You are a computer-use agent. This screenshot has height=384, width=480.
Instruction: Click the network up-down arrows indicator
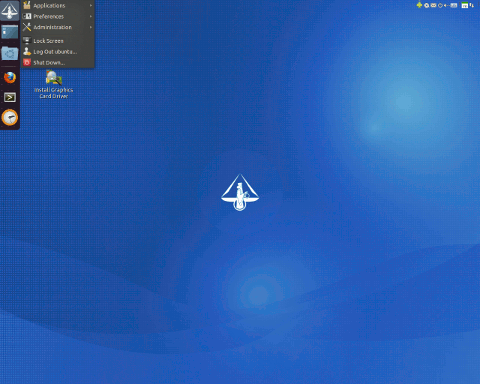[x=472, y=5]
